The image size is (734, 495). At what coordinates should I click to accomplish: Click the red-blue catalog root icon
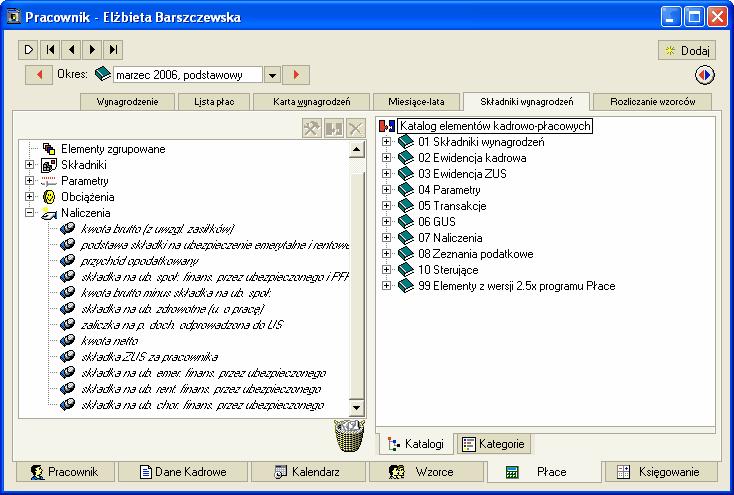[x=387, y=126]
